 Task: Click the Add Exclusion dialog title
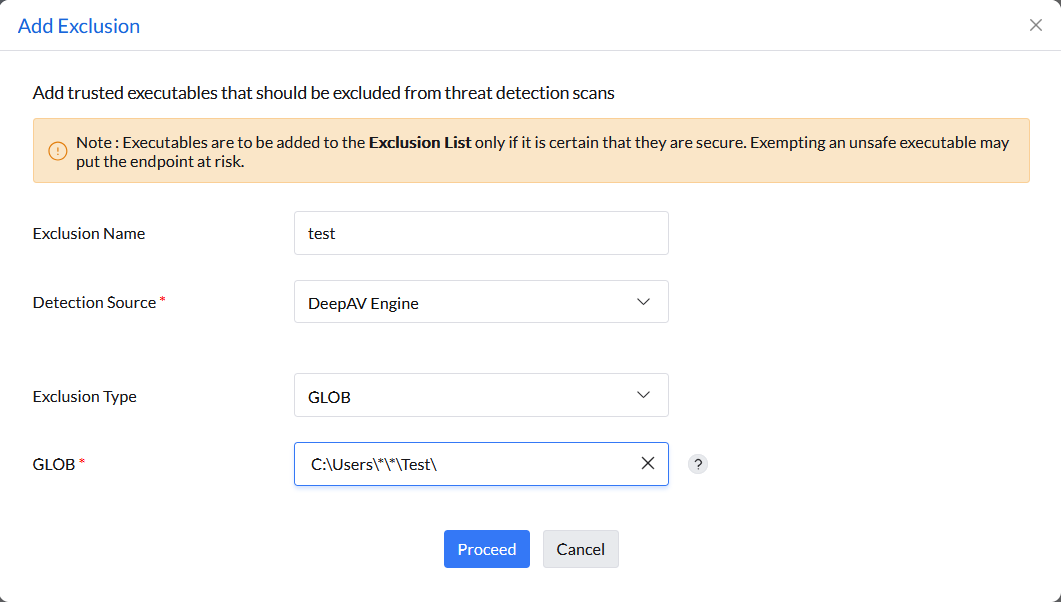pyautogui.click(x=79, y=26)
